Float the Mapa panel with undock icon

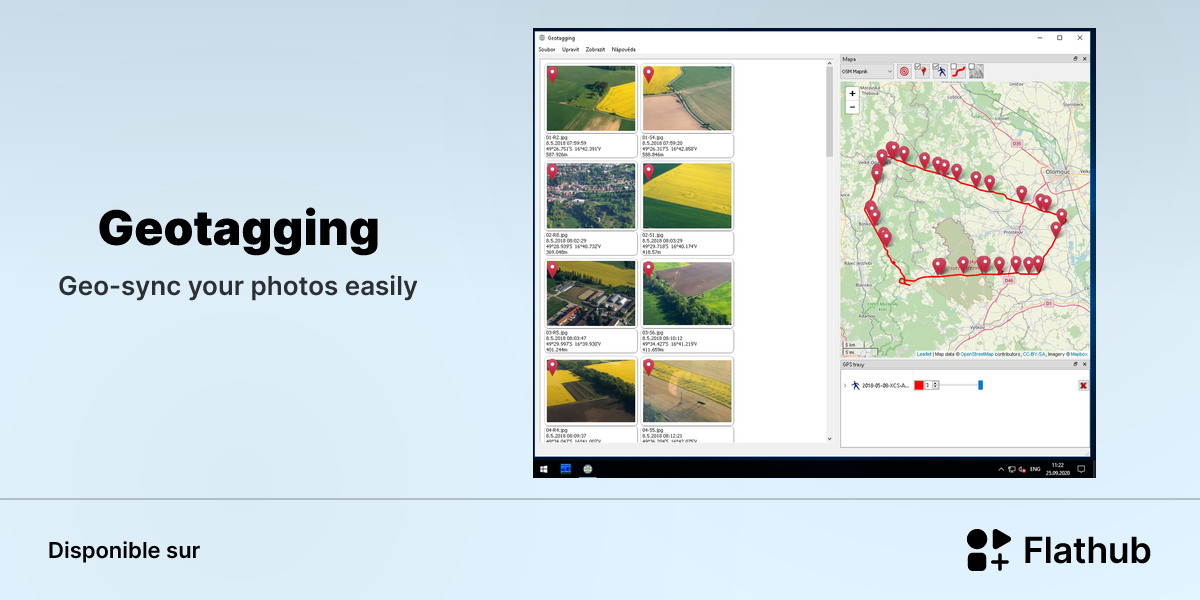pos(1075,59)
